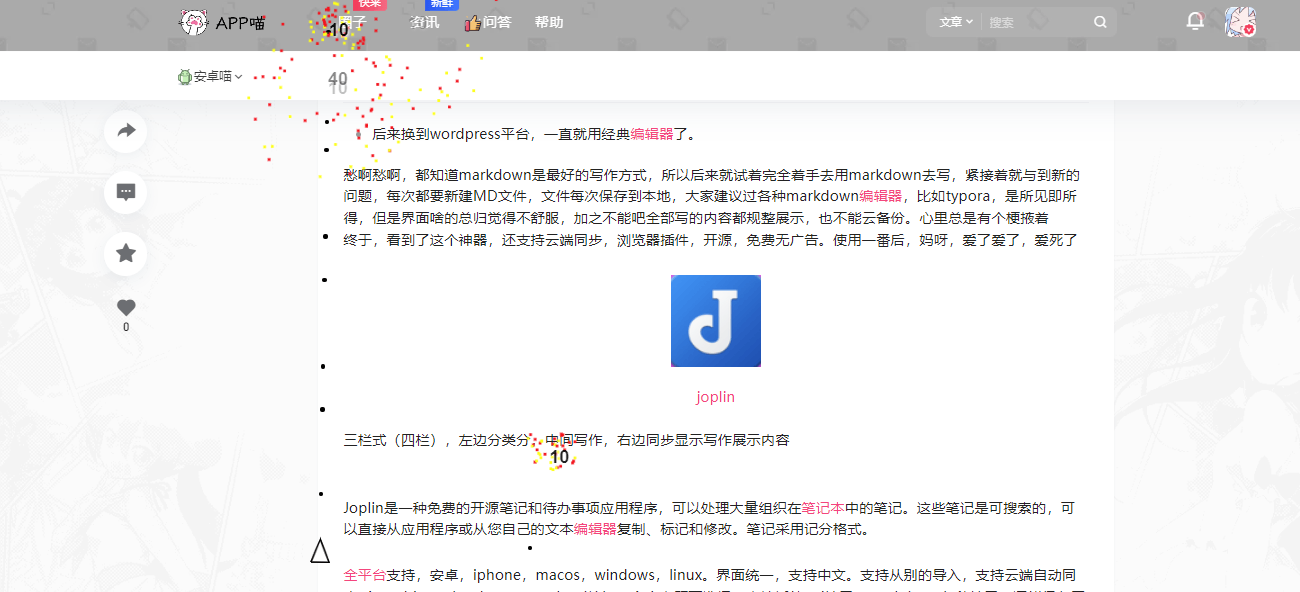Favorite the article with the star icon
Viewport: 1300px width, 592px height.
click(126, 253)
